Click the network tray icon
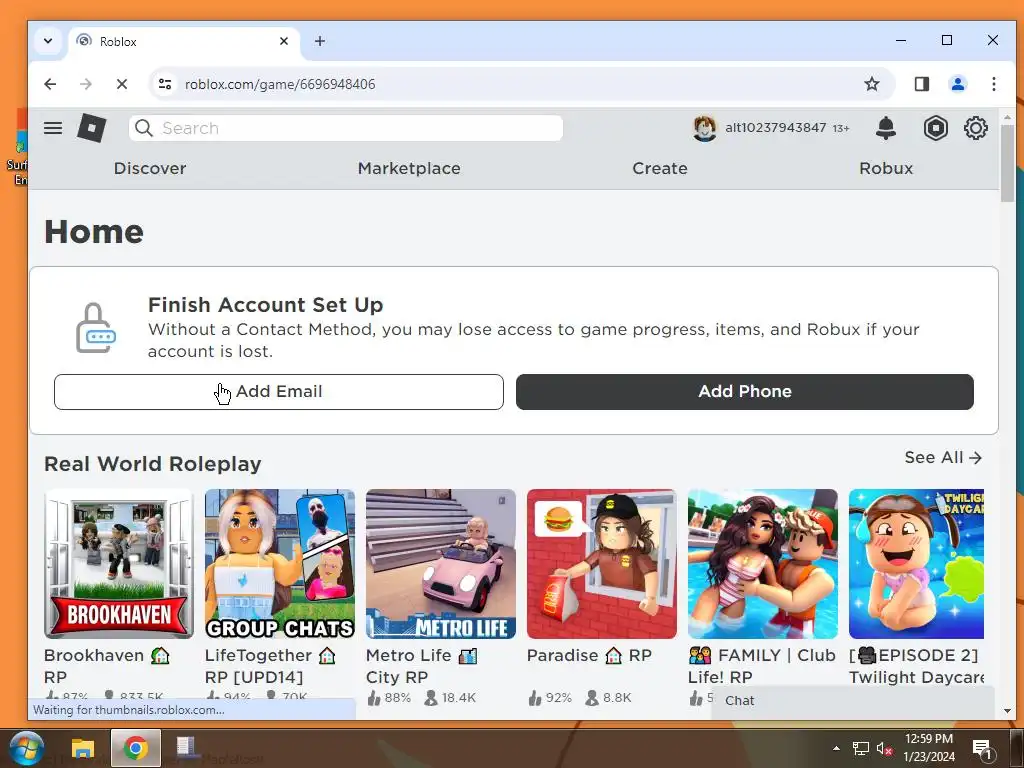Screen dimensions: 1024x768 pos(861,749)
